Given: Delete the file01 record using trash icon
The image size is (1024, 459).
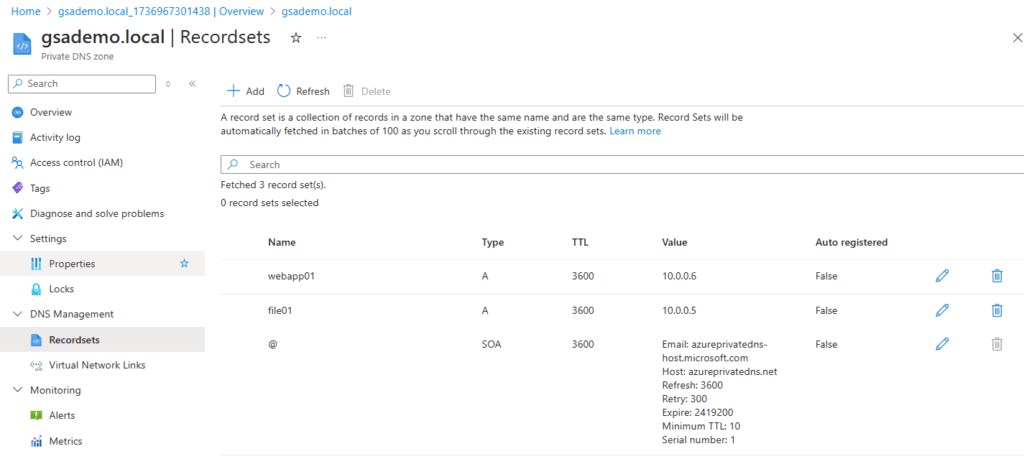Looking at the screenshot, I should [996, 310].
